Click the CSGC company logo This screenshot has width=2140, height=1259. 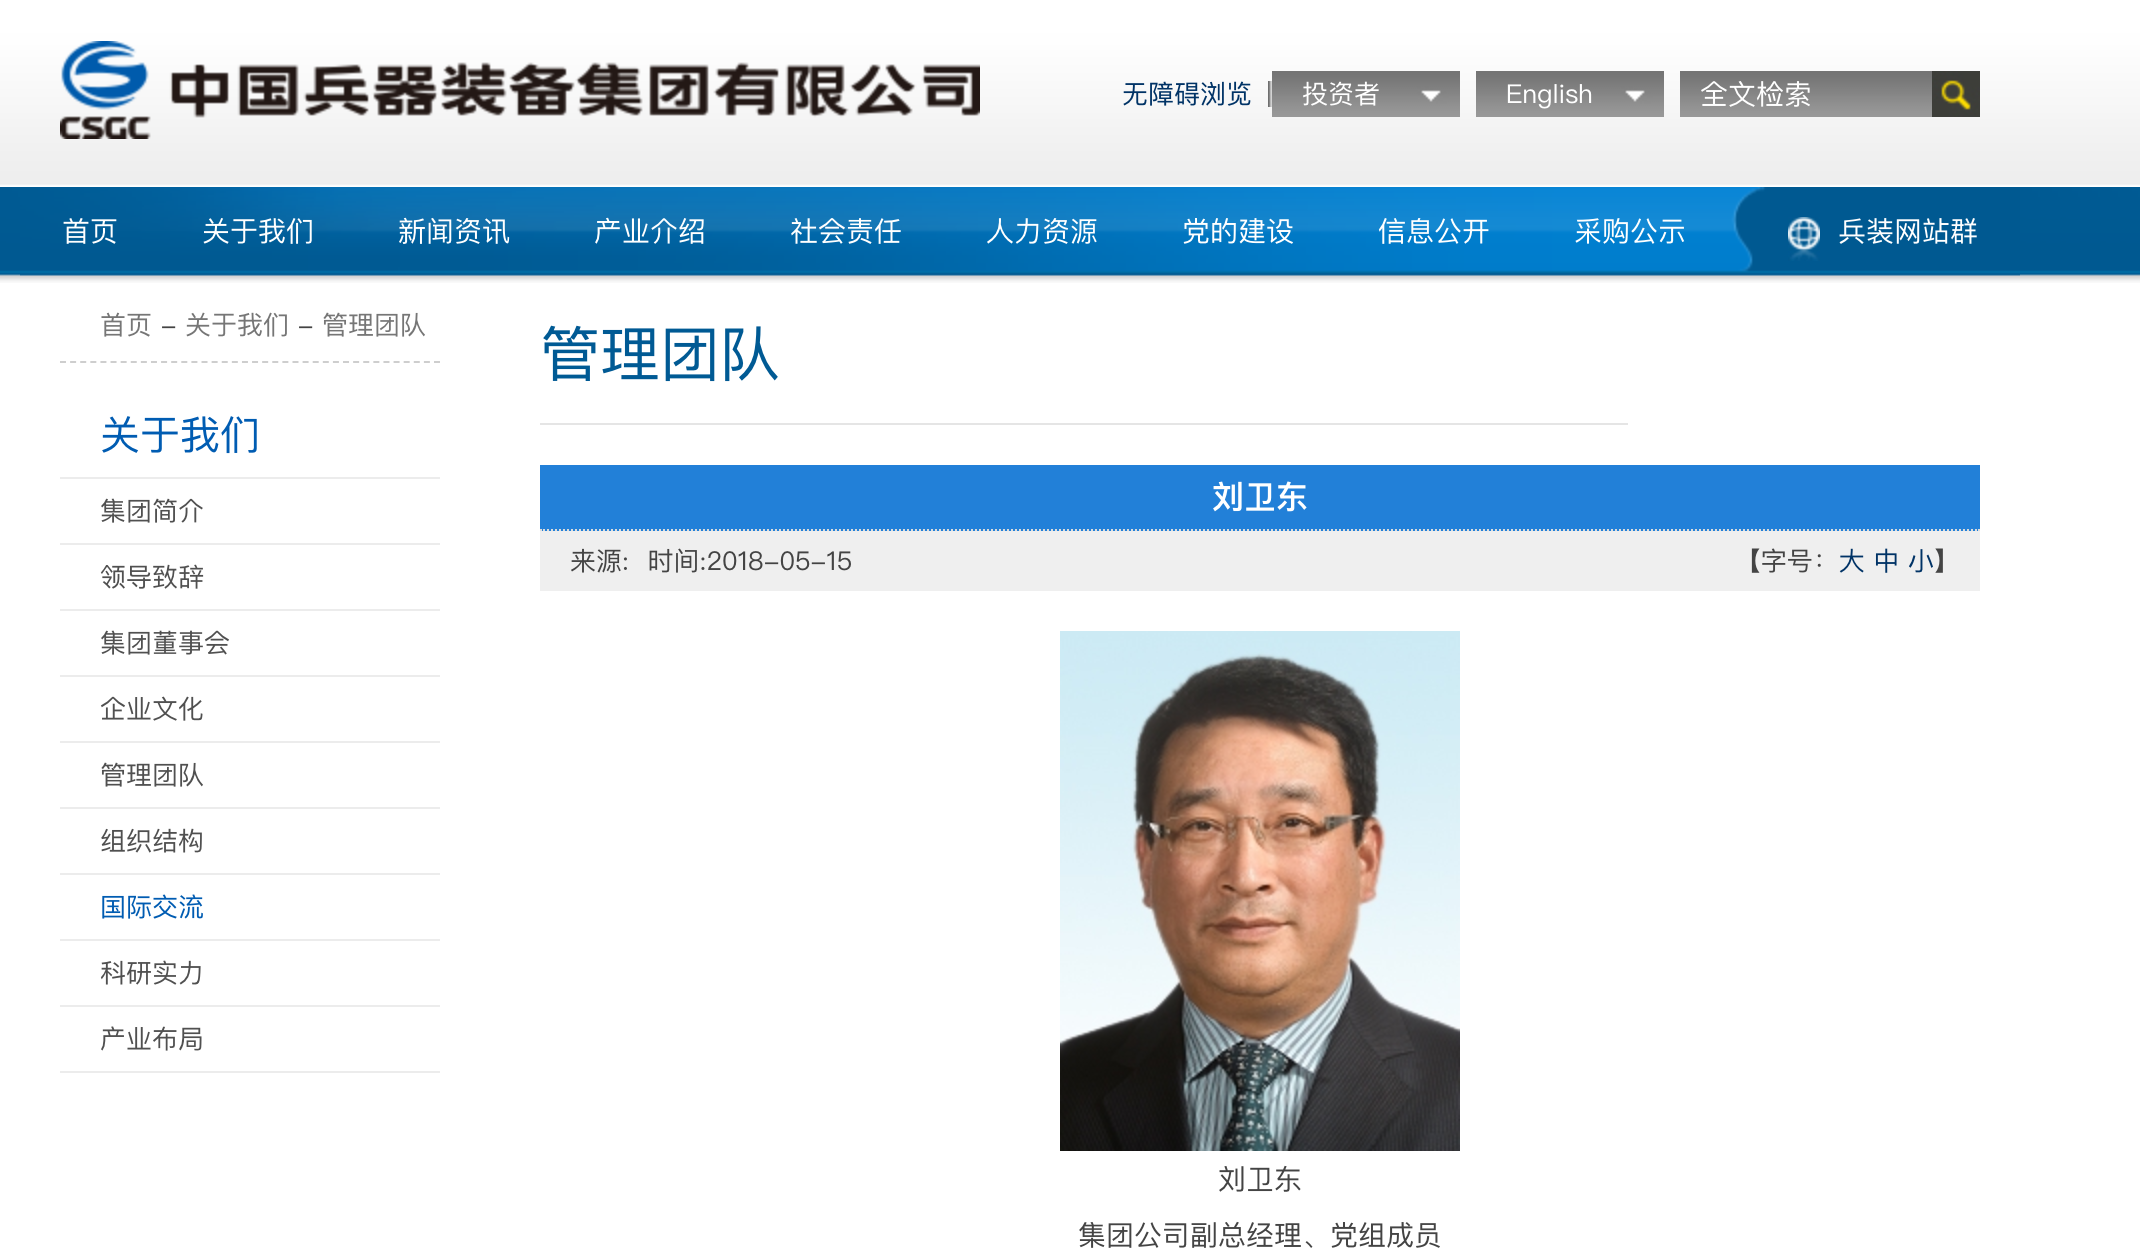click(x=104, y=90)
